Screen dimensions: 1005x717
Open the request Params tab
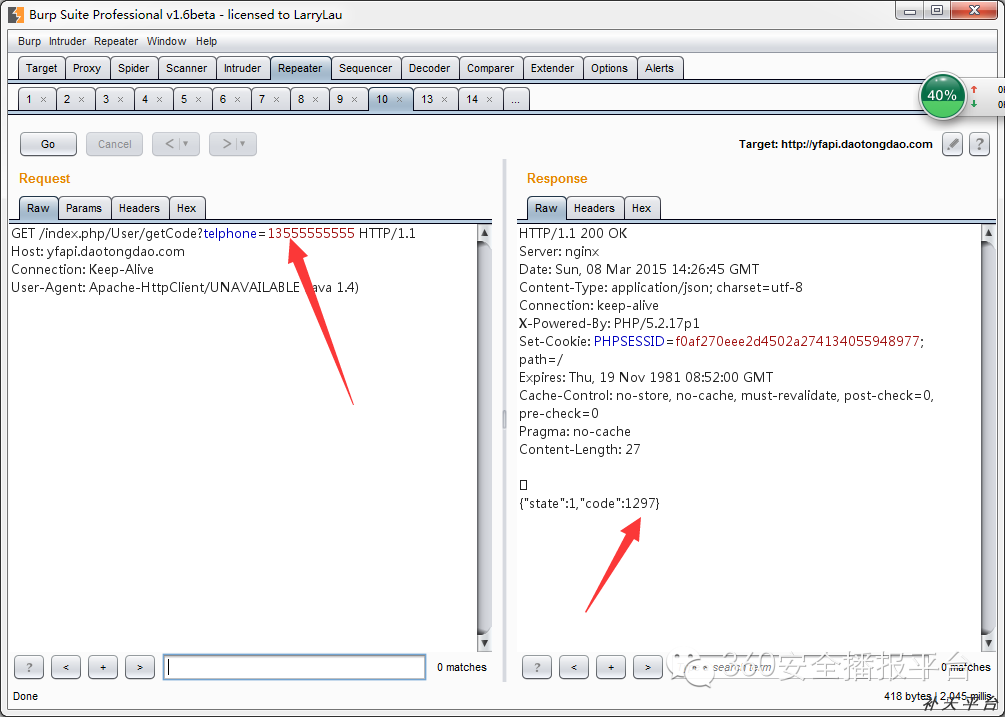click(84, 208)
